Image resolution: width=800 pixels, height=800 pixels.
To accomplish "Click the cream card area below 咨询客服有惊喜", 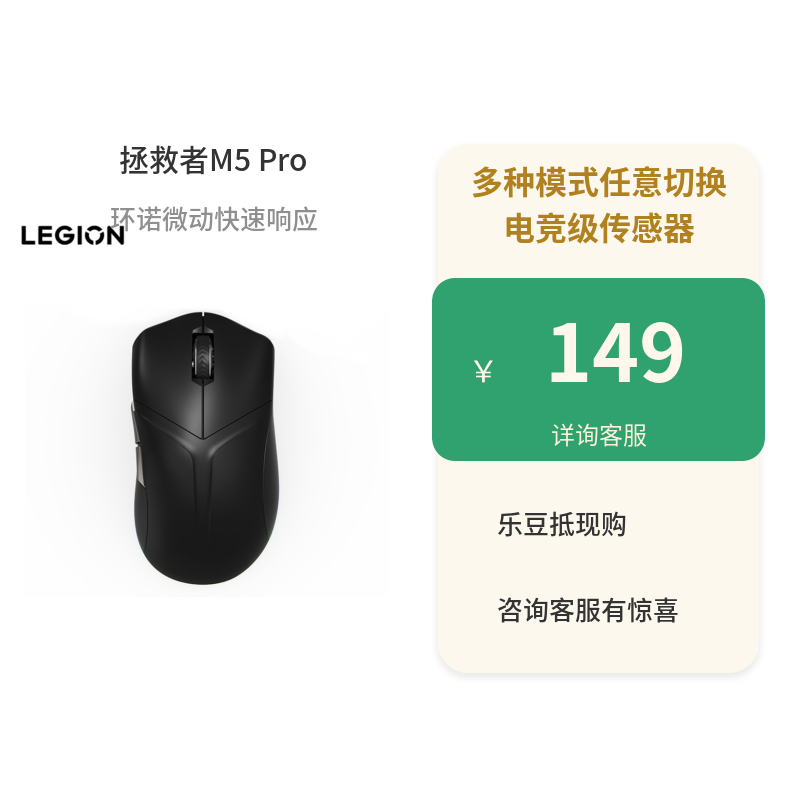I will [x=598, y=649].
